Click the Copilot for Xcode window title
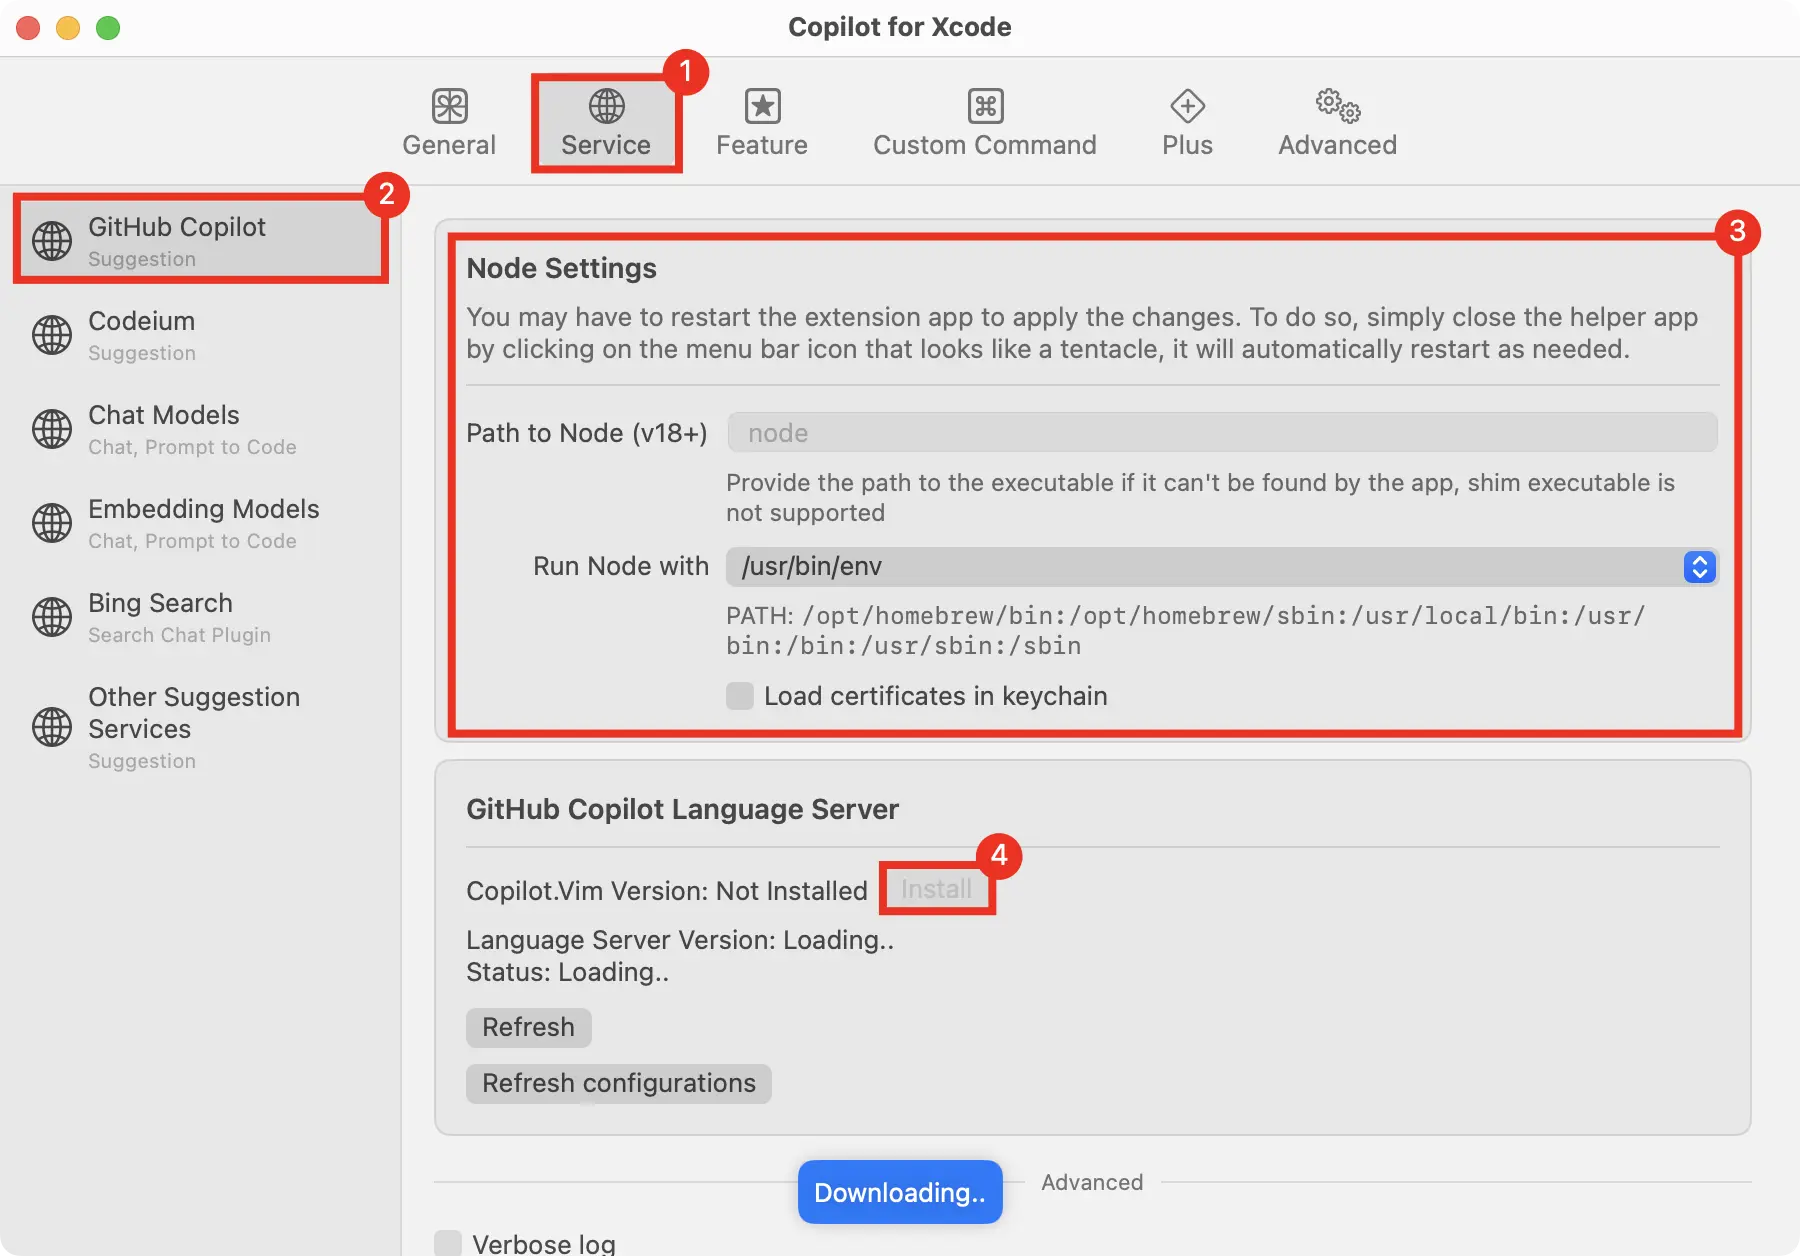The height and width of the screenshot is (1256, 1800). click(900, 27)
